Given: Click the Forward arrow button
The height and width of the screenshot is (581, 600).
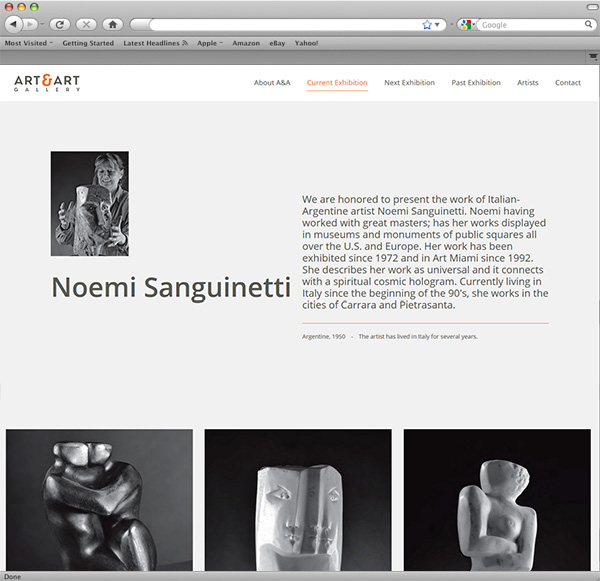Looking at the screenshot, I should tap(30, 24).
